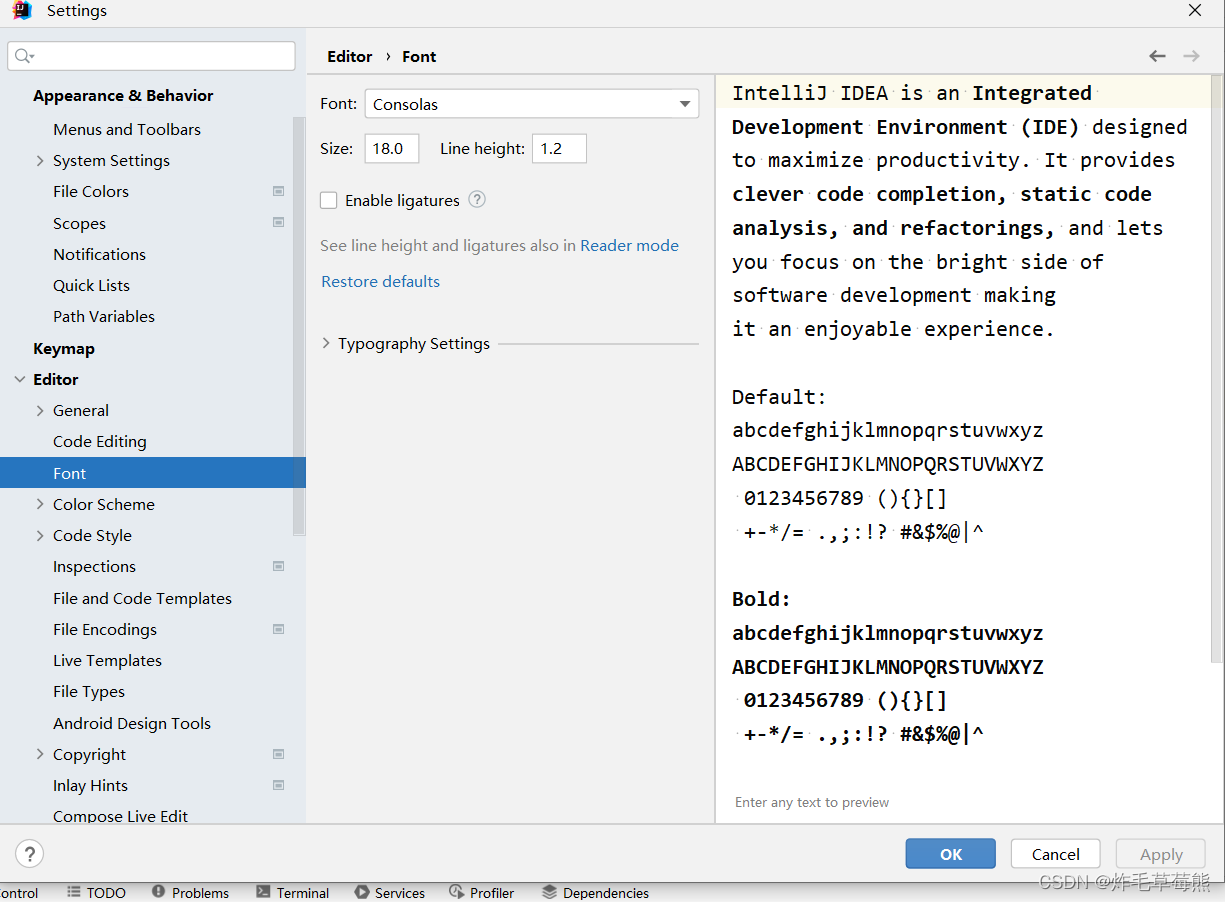Viewport: 1225px width, 902px height.
Task: Open the Help button at bottom left
Action: (x=30, y=854)
